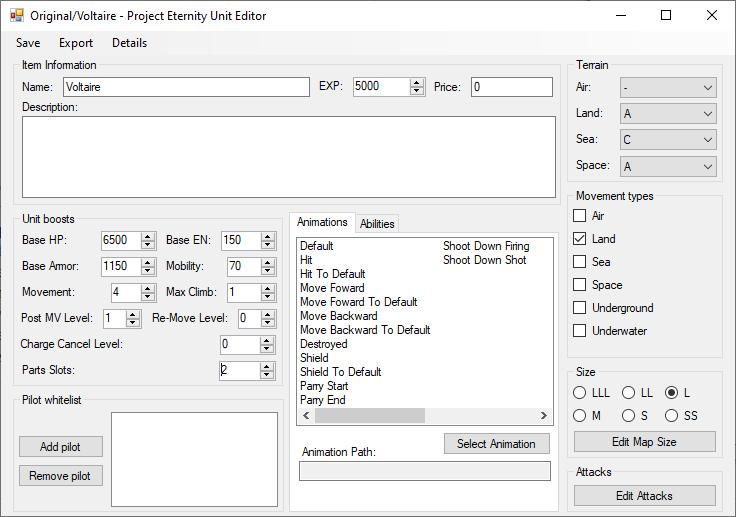Click the animation list left scroll arrow
736x517 pixels.
[x=306, y=416]
